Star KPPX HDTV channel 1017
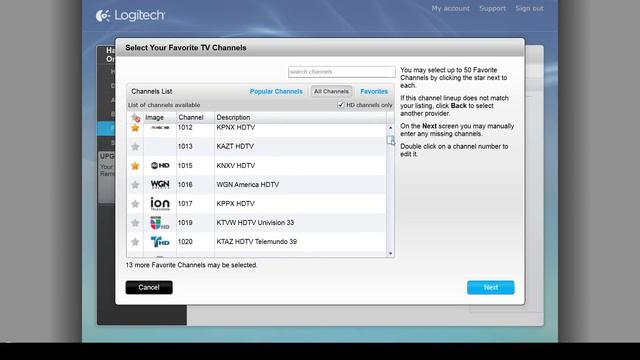Screen dimensions: 640x360 (x=135, y=204)
